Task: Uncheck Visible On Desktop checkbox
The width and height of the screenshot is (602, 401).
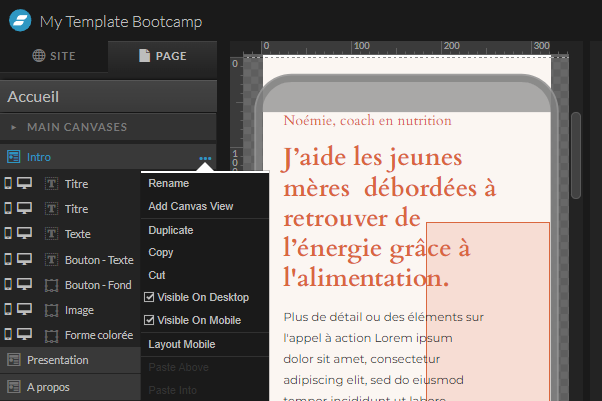Action: (x=149, y=297)
